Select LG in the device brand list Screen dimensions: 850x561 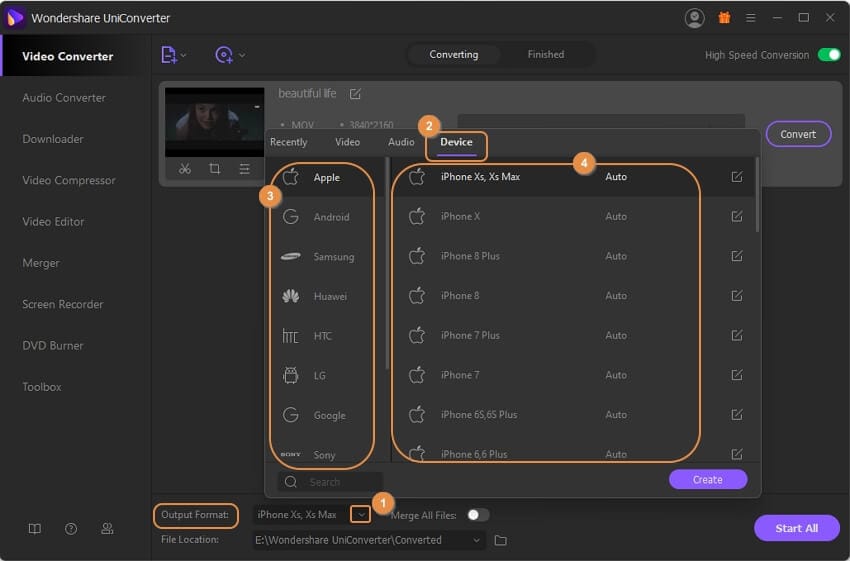click(x=325, y=375)
